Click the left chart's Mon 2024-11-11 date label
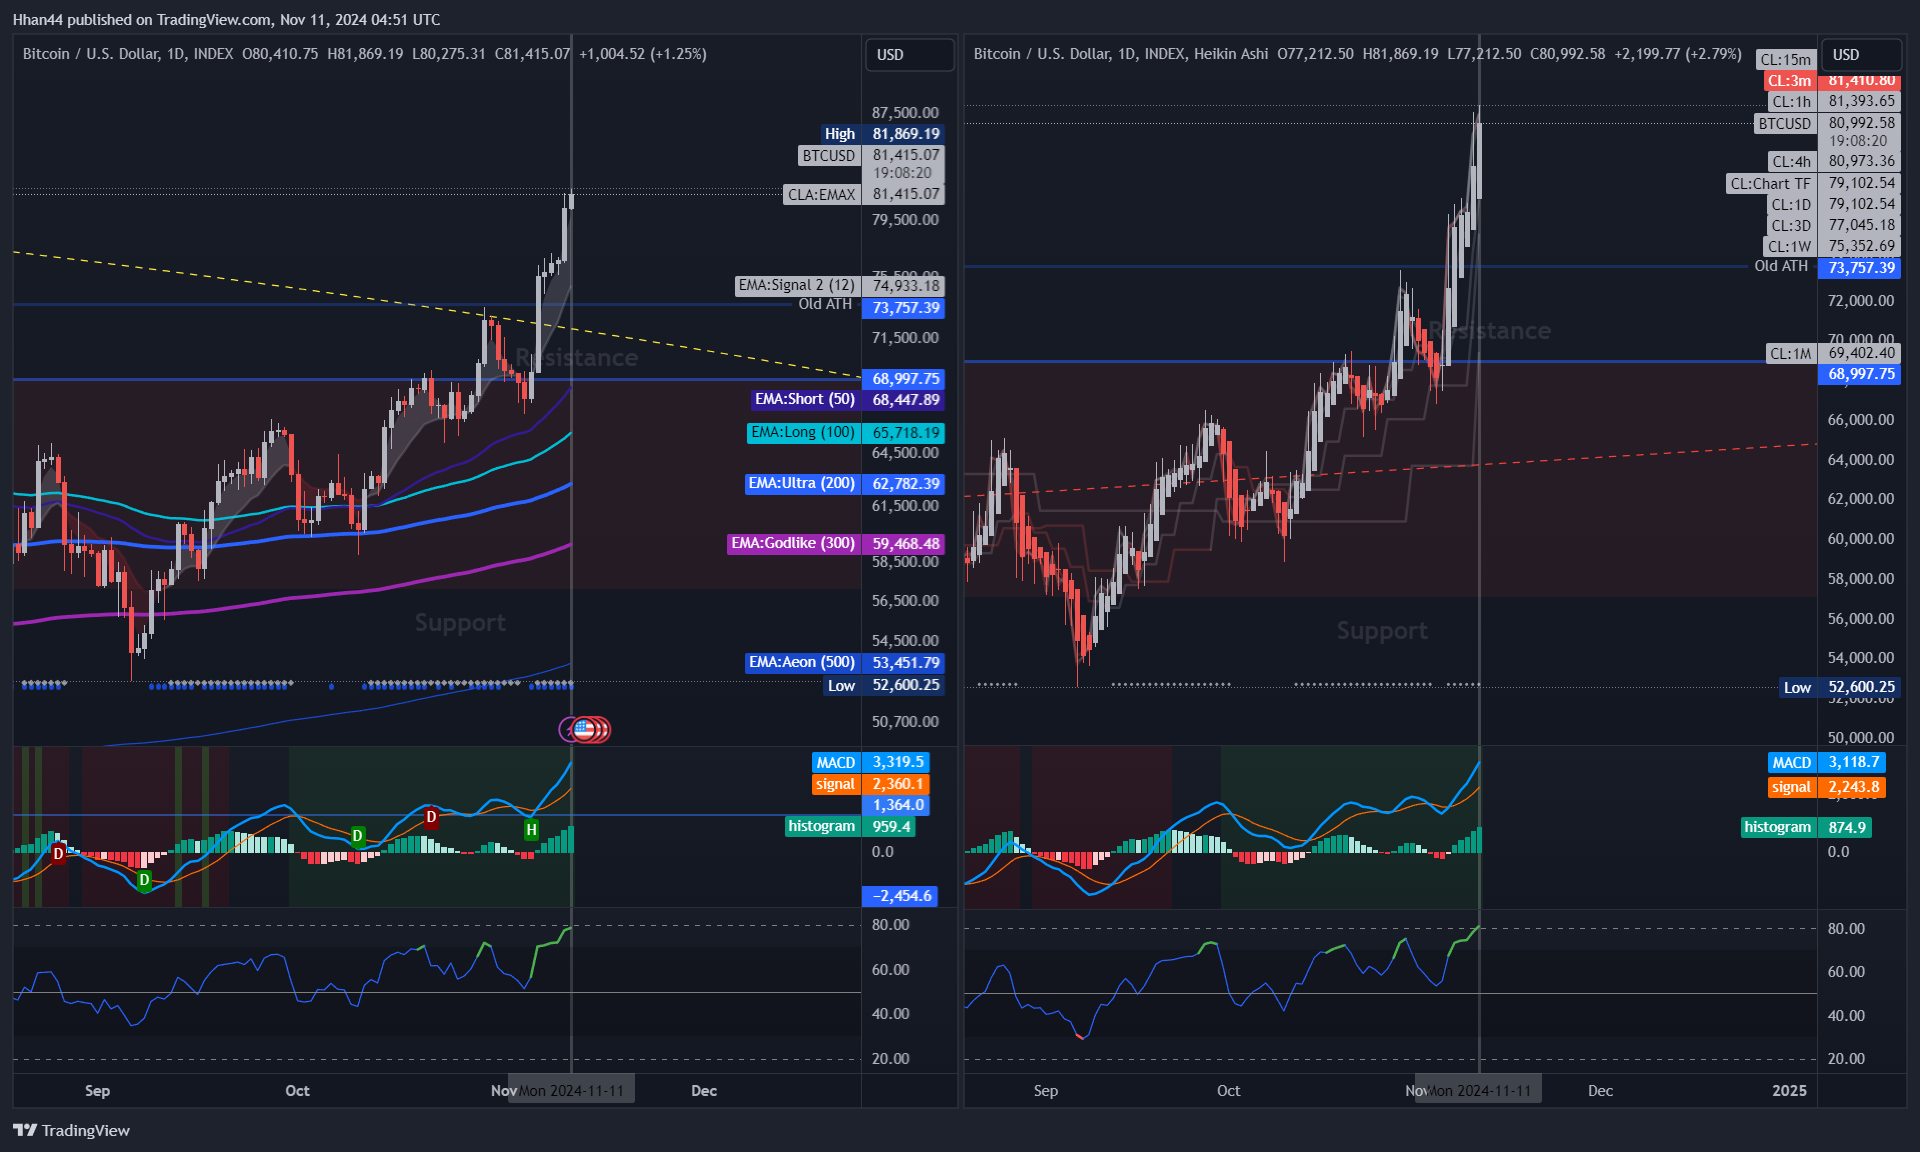Image resolution: width=1920 pixels, height=1152 pixels. (571, 1090)
